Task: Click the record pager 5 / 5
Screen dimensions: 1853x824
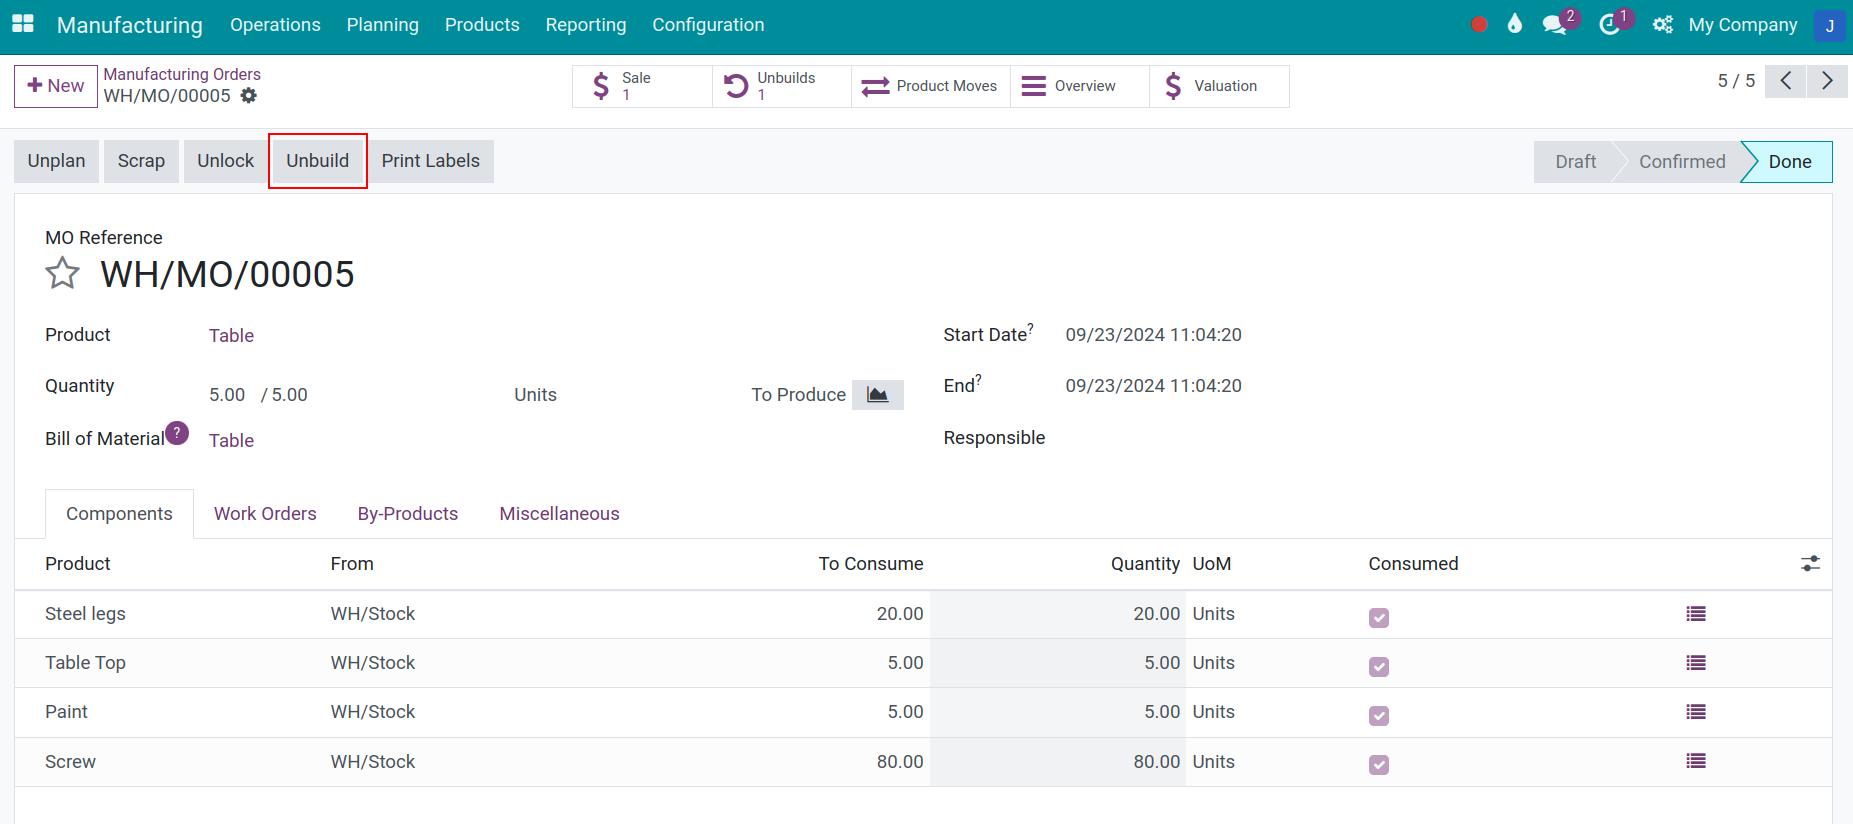Action: [1736, 81]
